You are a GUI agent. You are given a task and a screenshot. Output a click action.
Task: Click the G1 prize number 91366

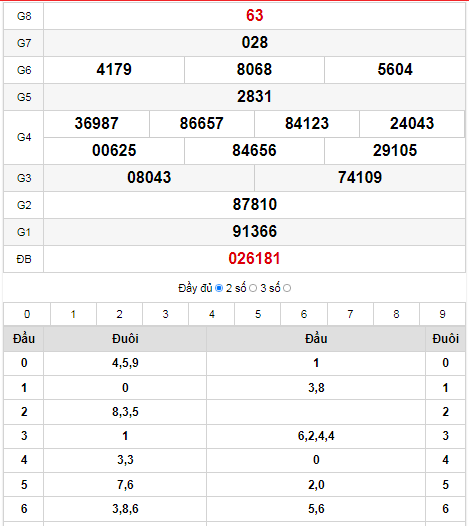[254, 231]
